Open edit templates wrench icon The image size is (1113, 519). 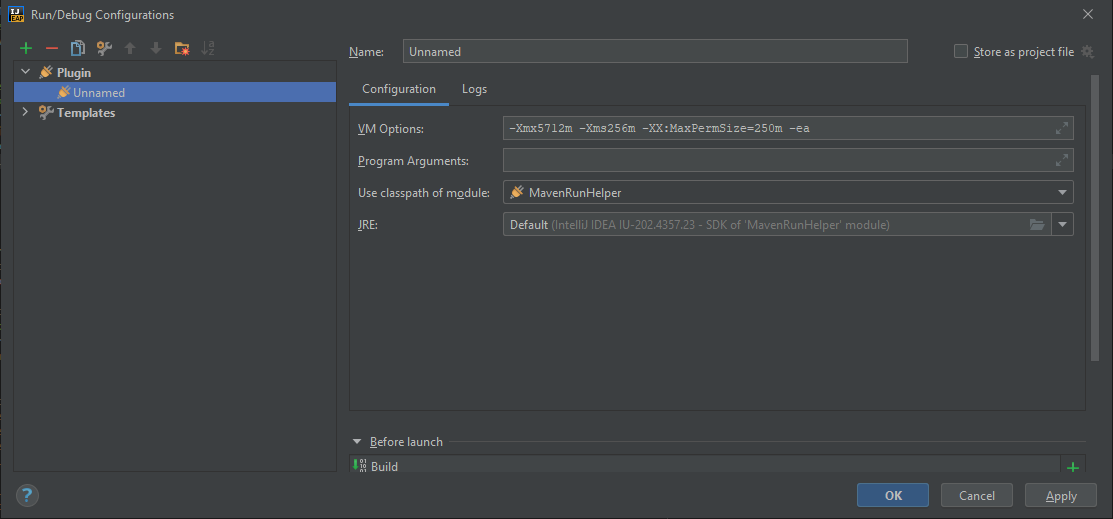pos(104,48)
